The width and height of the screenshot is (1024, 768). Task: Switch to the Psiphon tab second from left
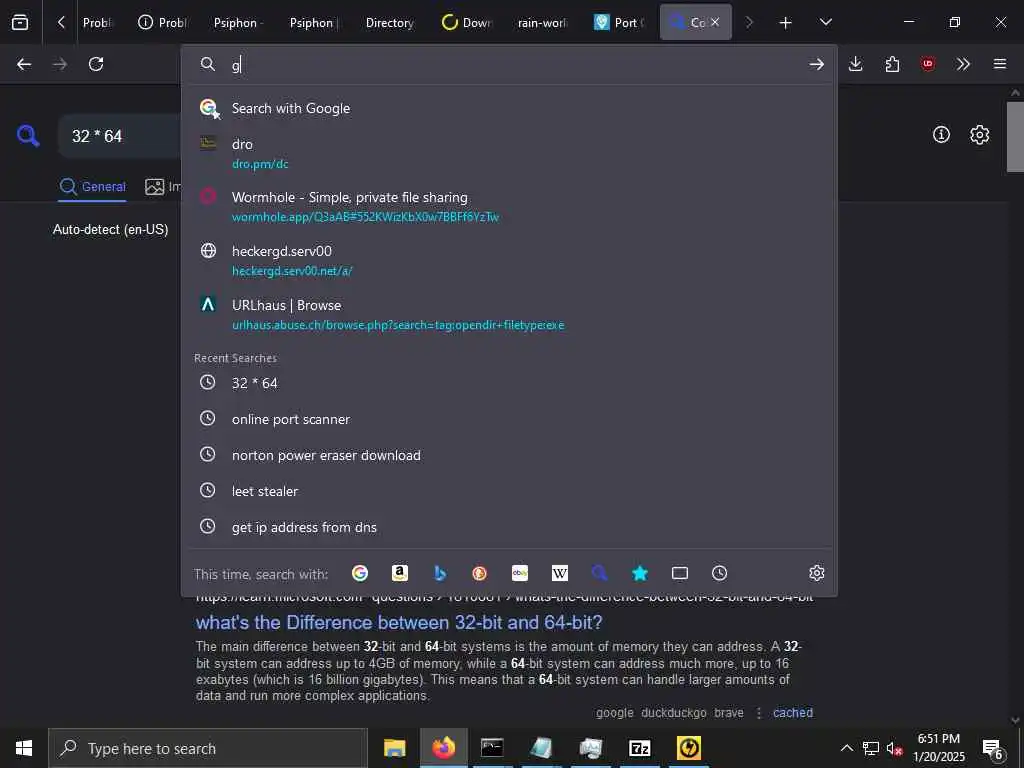click(x=313, y=22)
